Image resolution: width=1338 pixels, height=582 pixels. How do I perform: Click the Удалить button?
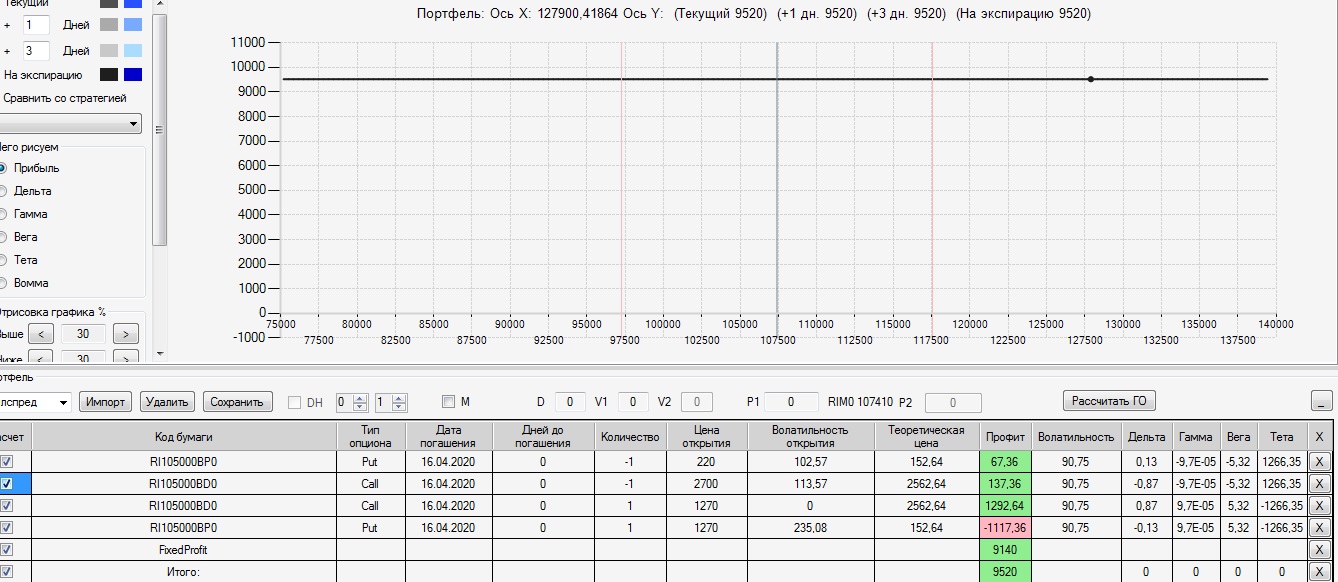pos(167,402)
